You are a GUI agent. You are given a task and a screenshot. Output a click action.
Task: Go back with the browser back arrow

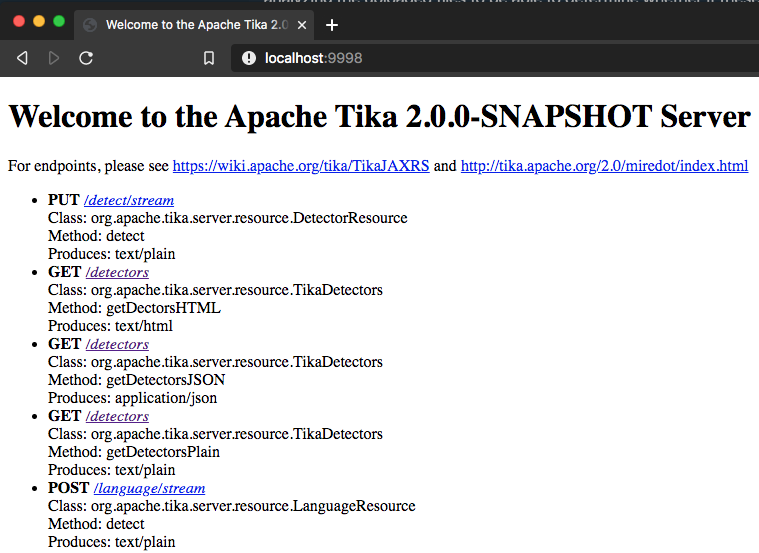[x=22, y=58]
